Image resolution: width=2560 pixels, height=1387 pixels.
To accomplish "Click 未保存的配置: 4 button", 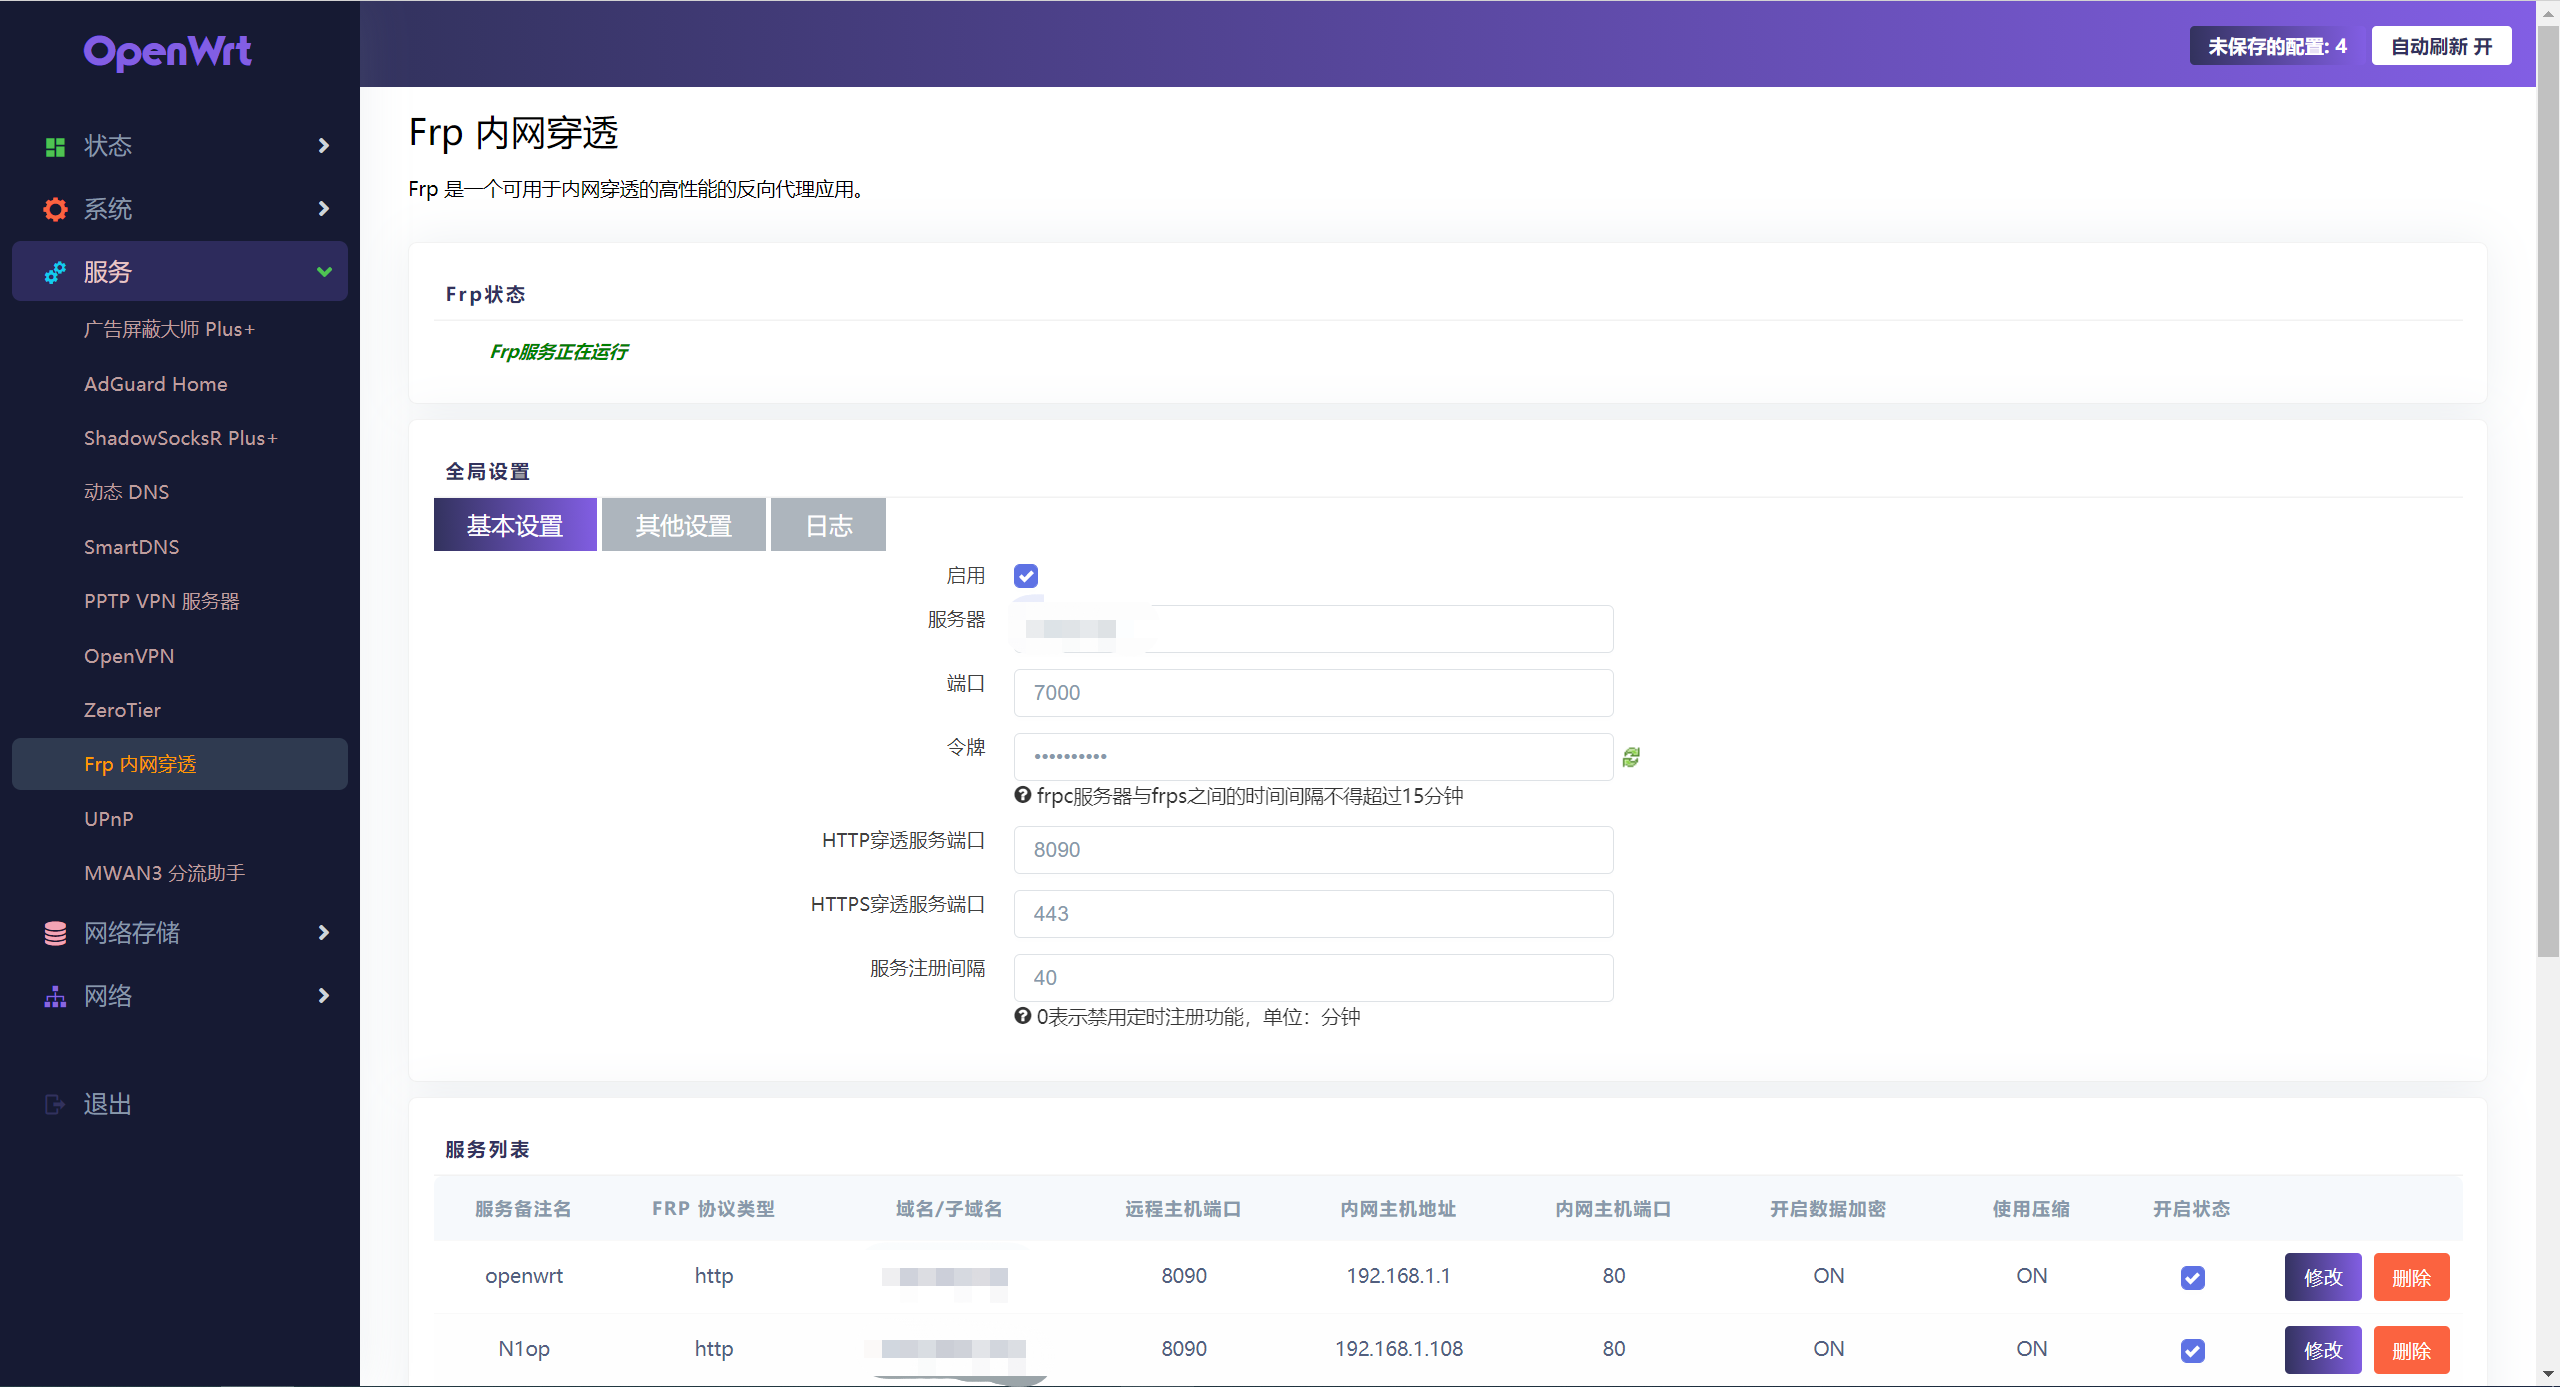I will point(2277,46).
